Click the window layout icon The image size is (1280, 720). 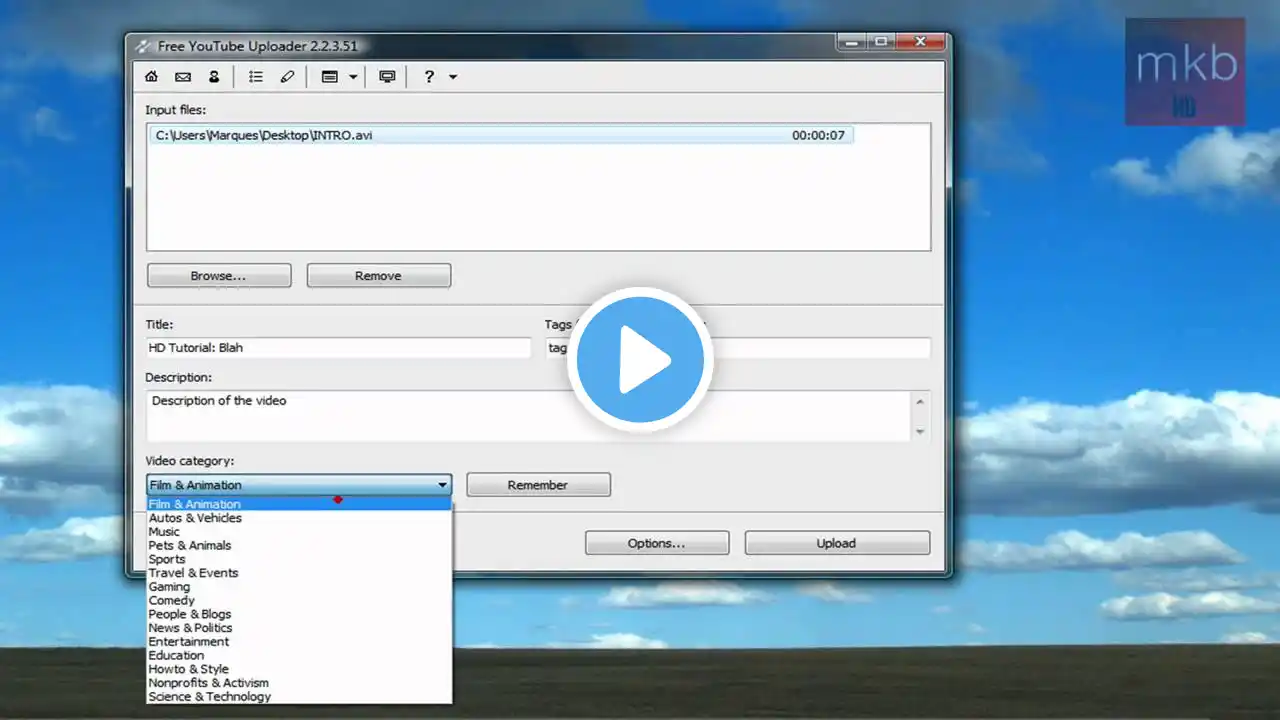pos(329,77)
